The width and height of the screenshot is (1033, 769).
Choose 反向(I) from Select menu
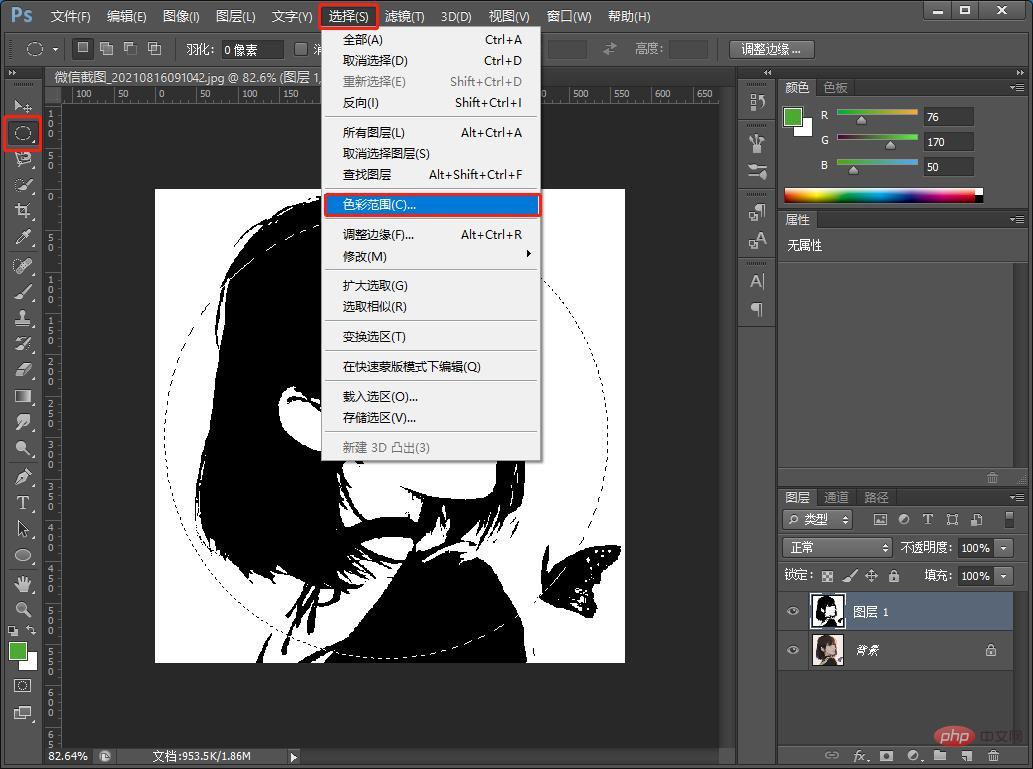click(432, 103)
